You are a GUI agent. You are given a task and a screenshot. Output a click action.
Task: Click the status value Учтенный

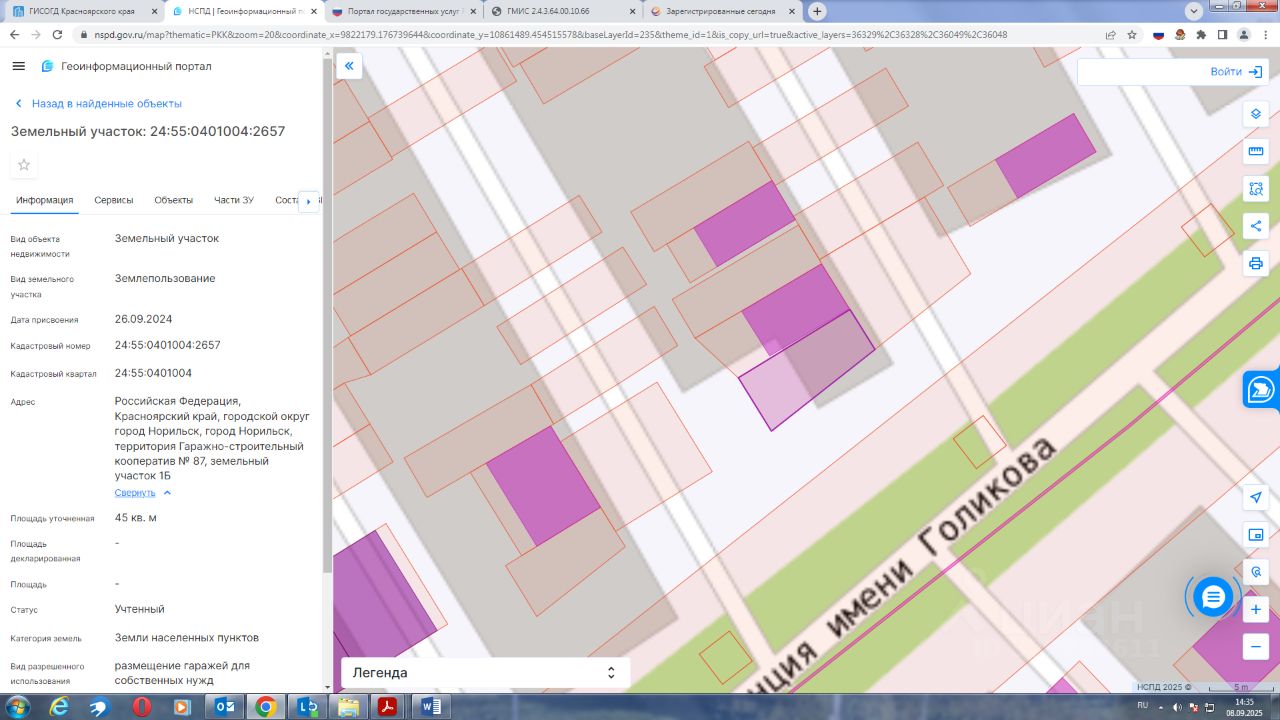click(140, 609)
